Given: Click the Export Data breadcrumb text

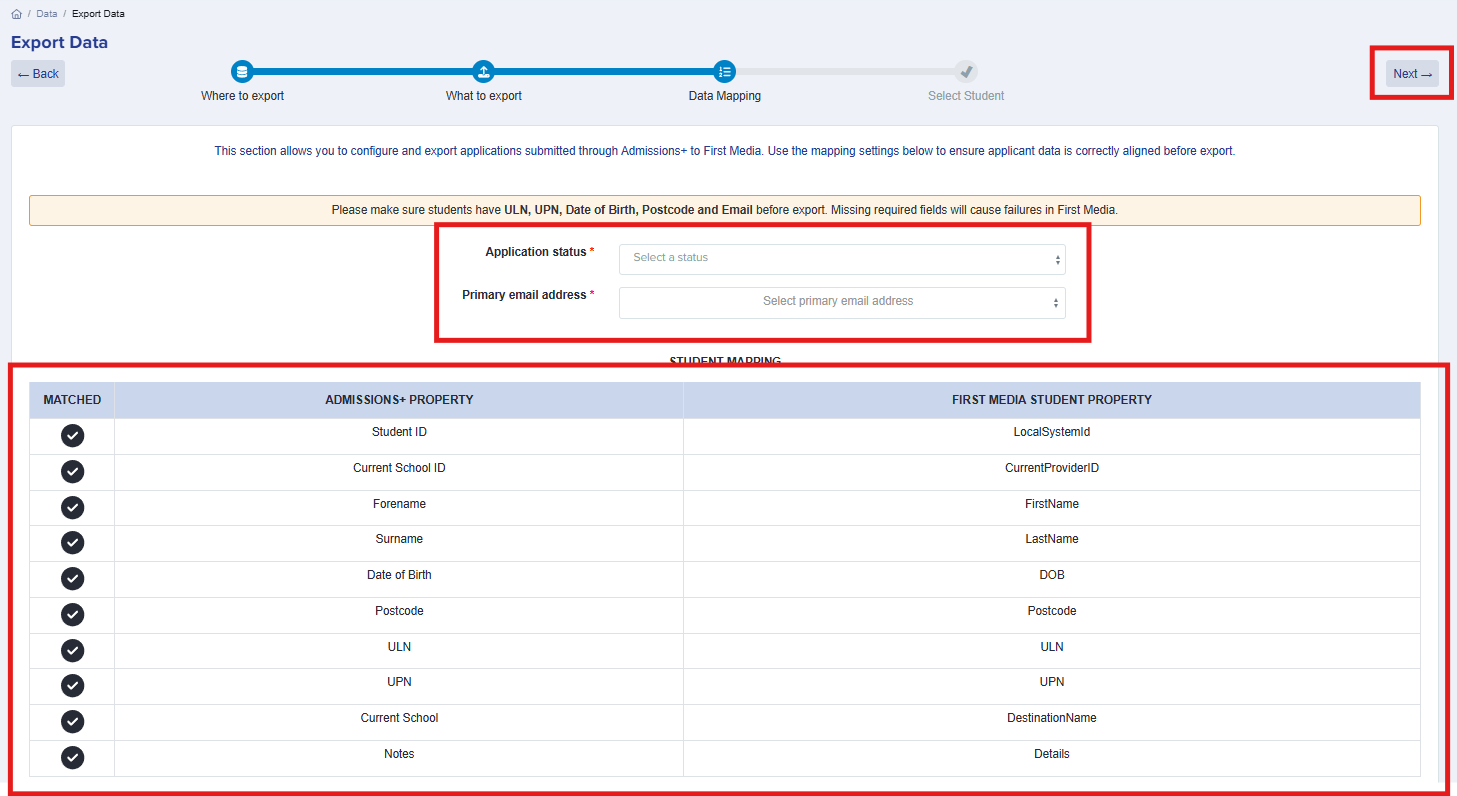Looking at the screenshot, I should coord(98,14).
